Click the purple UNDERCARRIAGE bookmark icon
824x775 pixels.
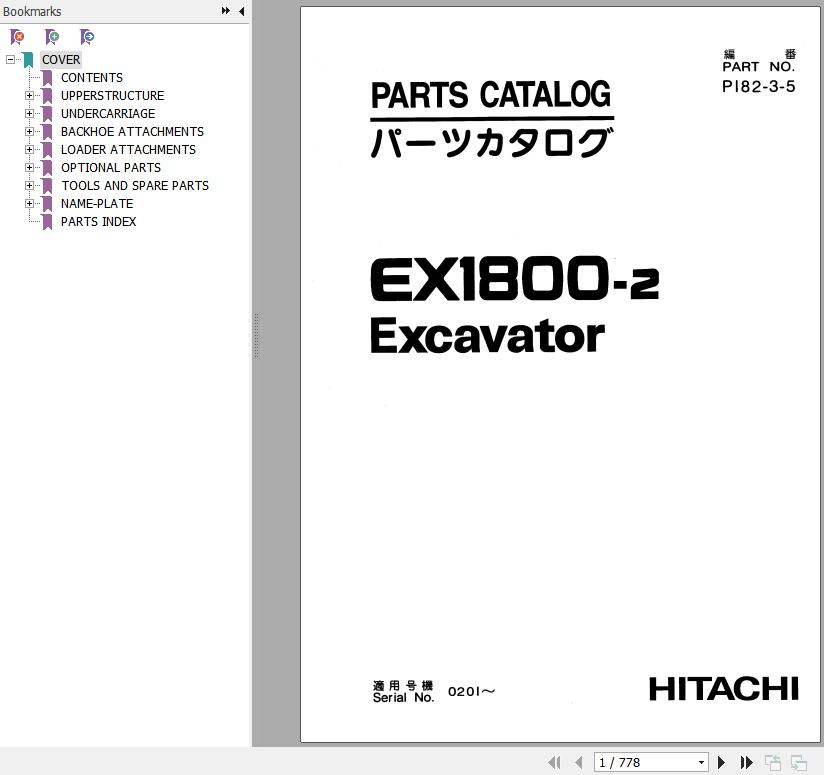pos(47,113)
